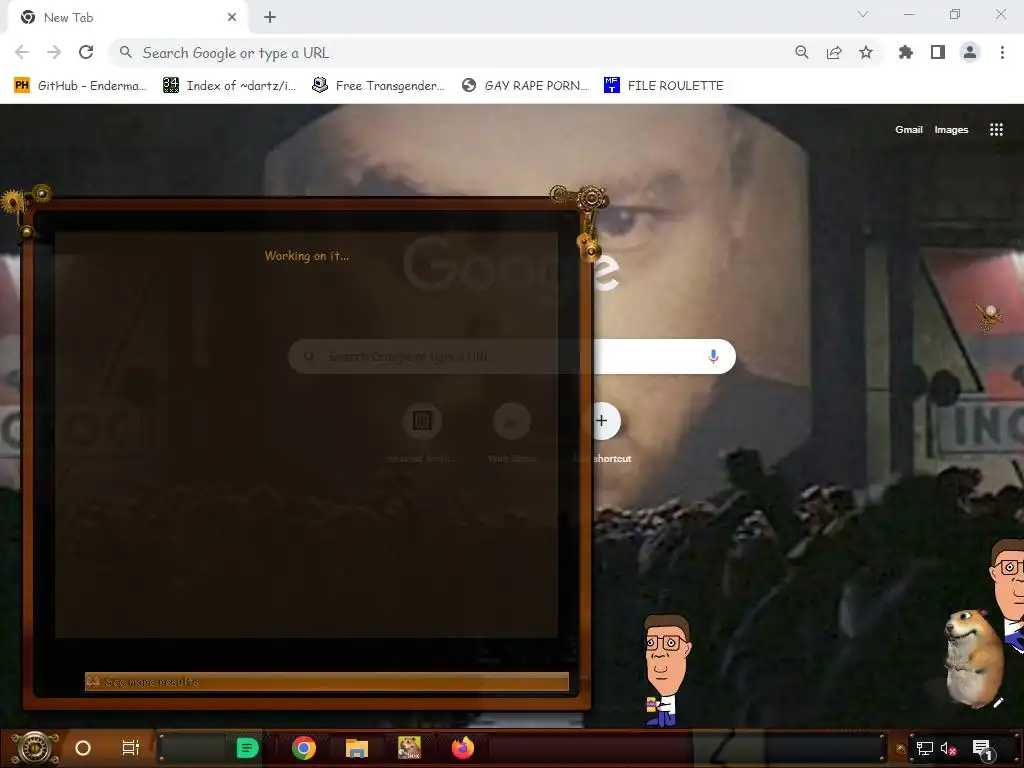The height and width of the screenshot is (768, 1024).
Task: Click the share this page icon
Action: pos(834,52)
